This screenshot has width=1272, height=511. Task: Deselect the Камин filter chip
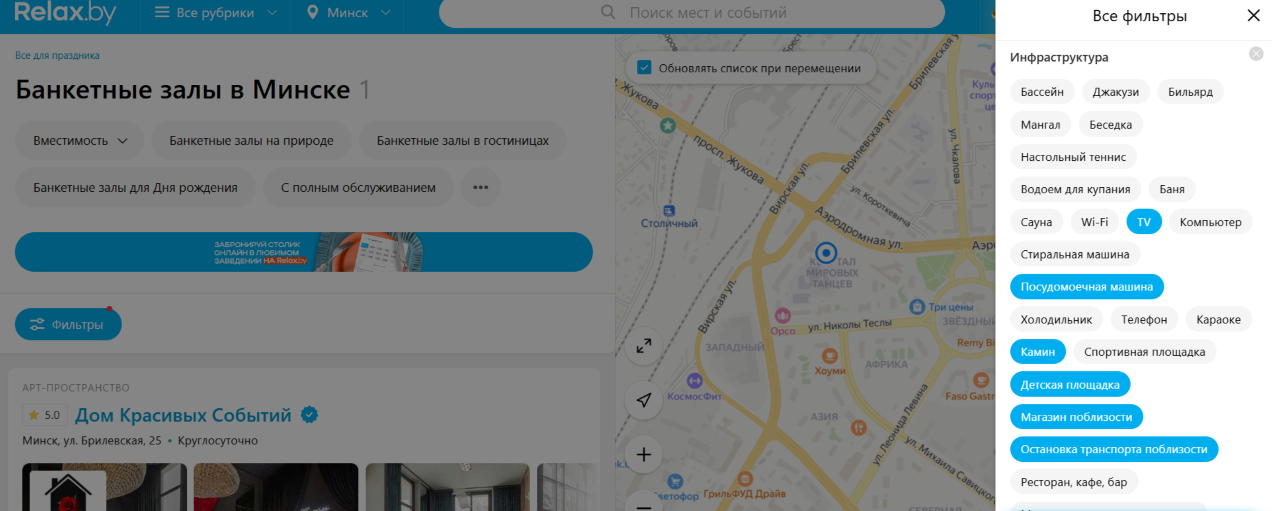click(1038, 352)
